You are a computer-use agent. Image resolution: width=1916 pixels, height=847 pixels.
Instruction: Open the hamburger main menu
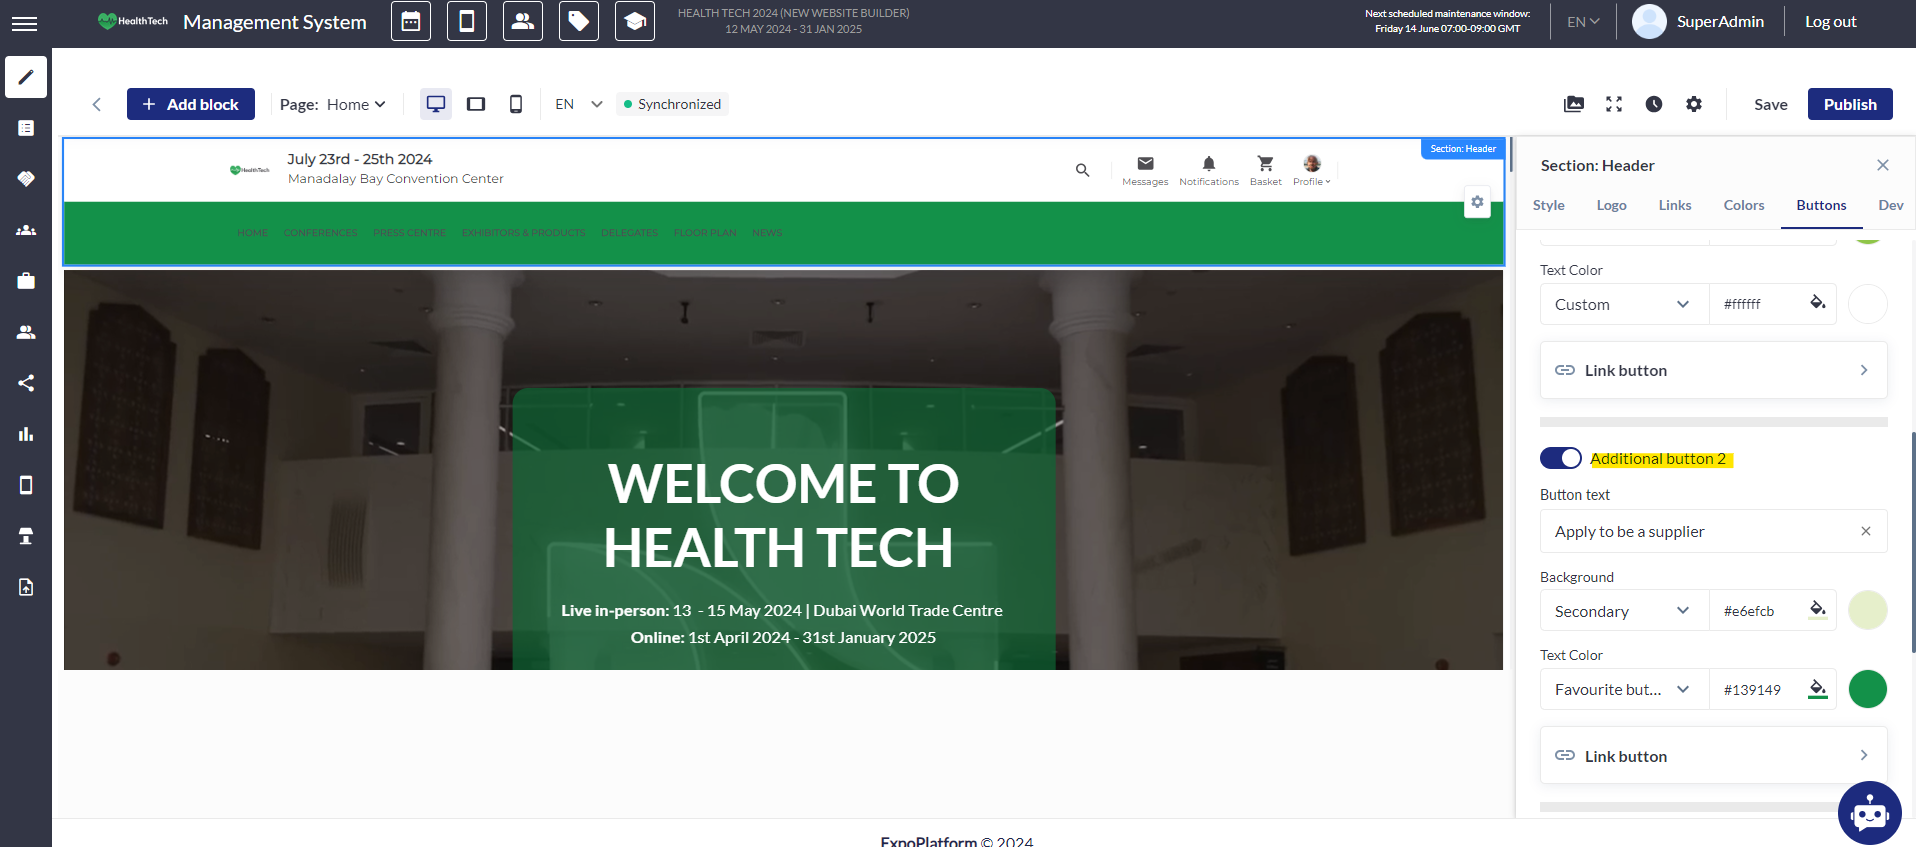24,23
